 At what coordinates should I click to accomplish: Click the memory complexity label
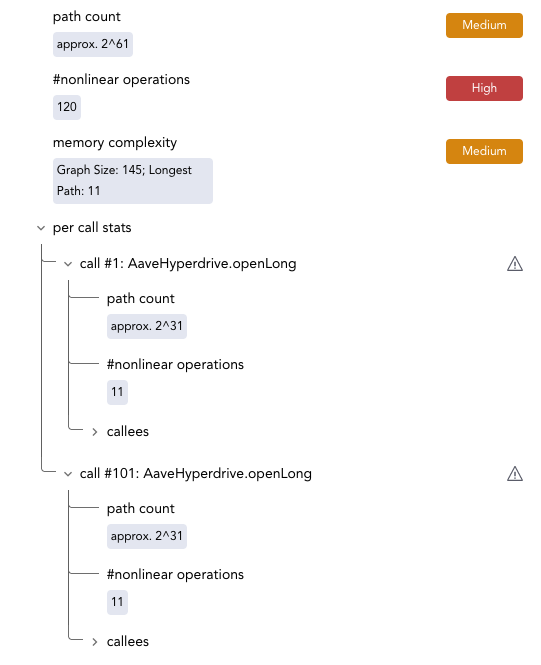pyautogui.click(x=115, y=142)
